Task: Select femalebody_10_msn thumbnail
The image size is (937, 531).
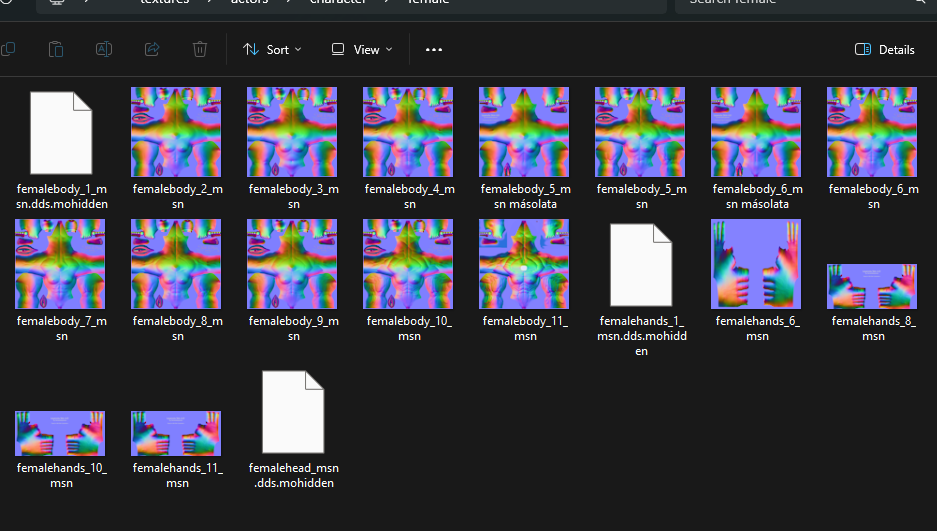Action: 408,264
